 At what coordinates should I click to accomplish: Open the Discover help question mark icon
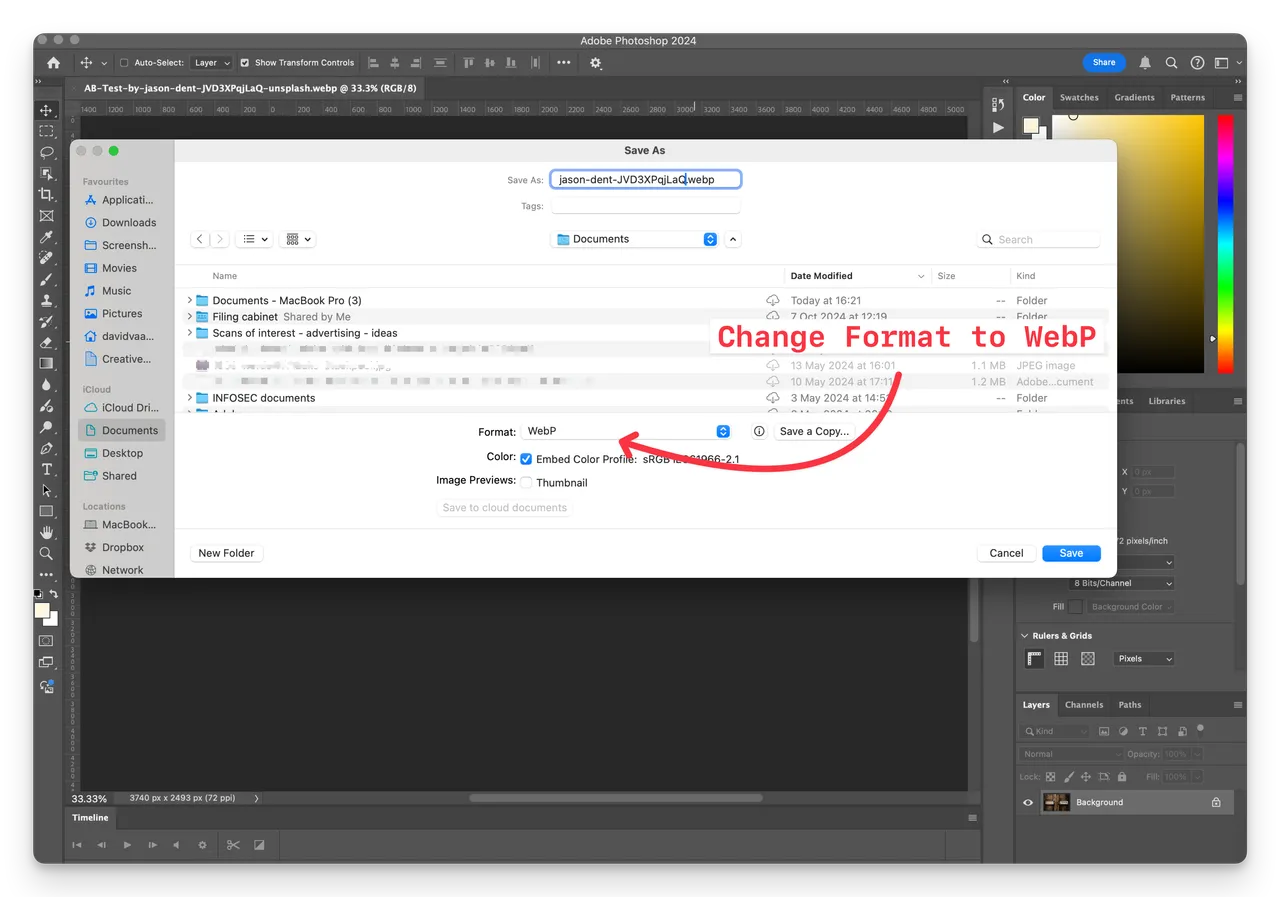[x=1197, y=62]
